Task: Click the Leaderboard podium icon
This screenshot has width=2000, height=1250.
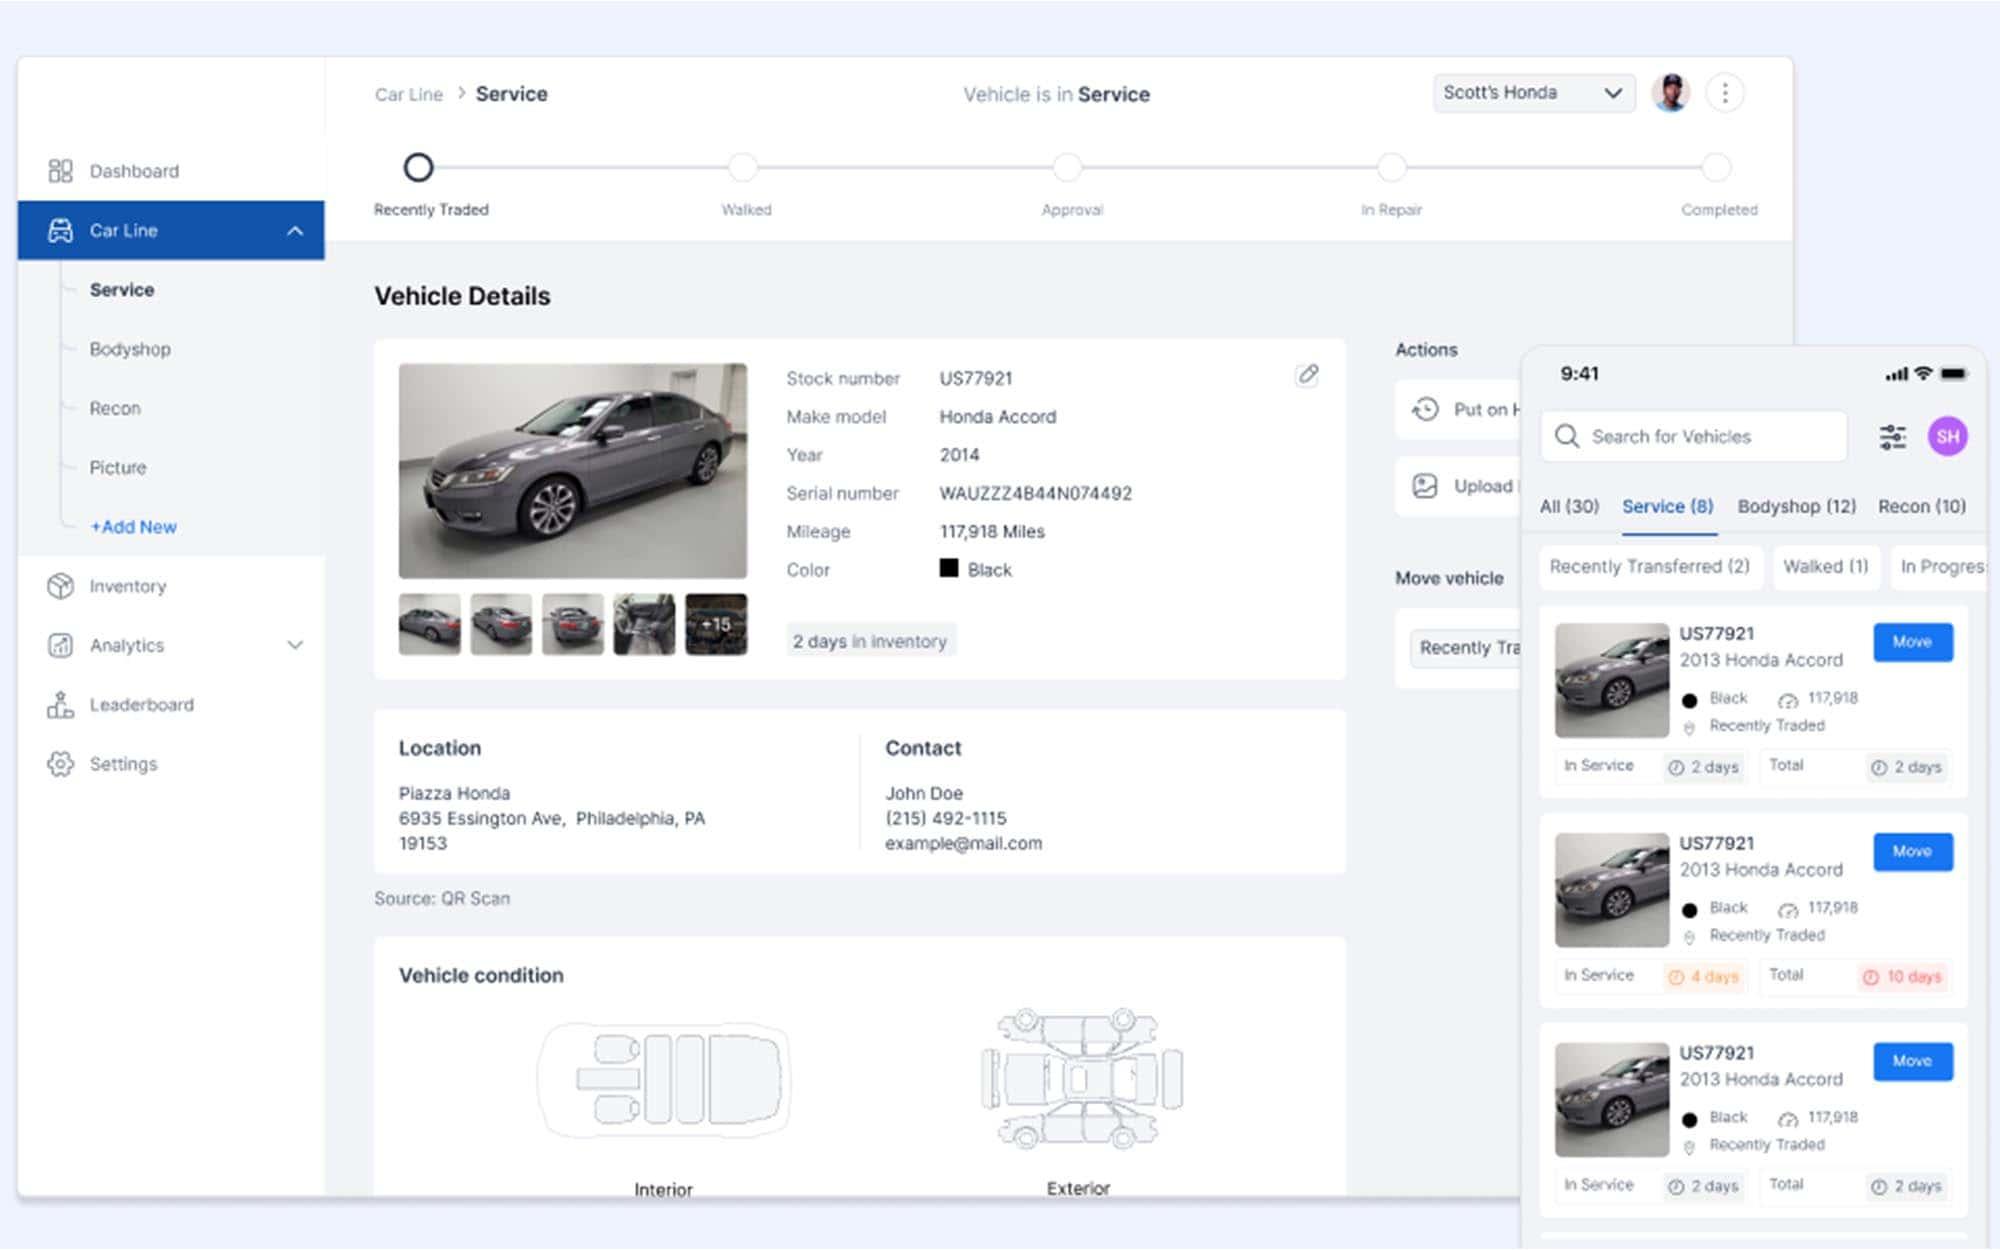Action: coord(60,705)
